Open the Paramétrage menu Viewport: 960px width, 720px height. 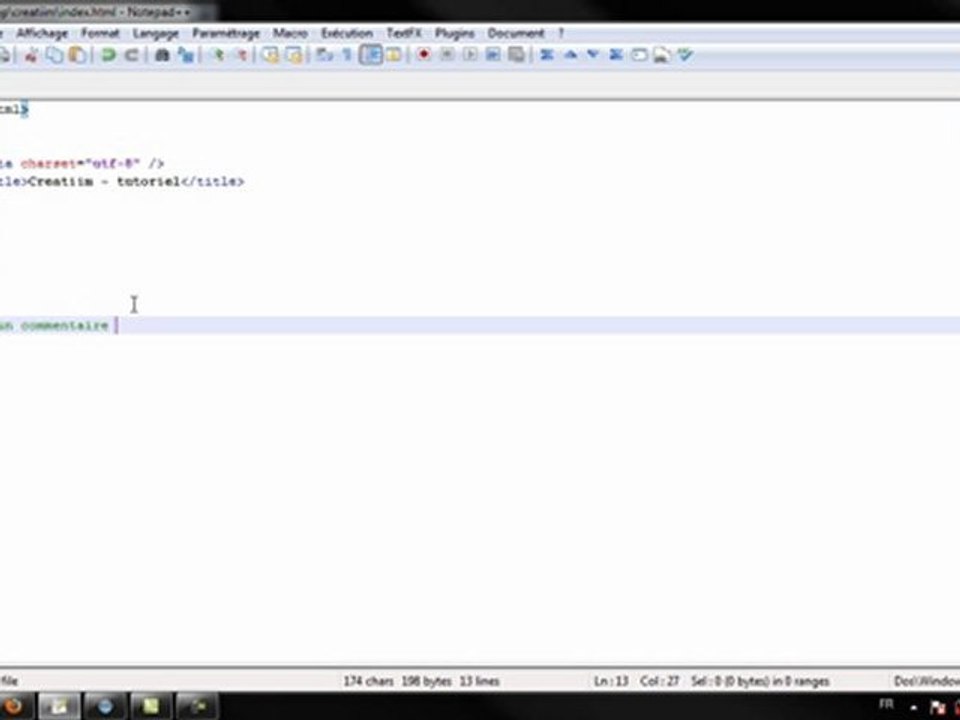pyautogui.click(x=226, y=33)
